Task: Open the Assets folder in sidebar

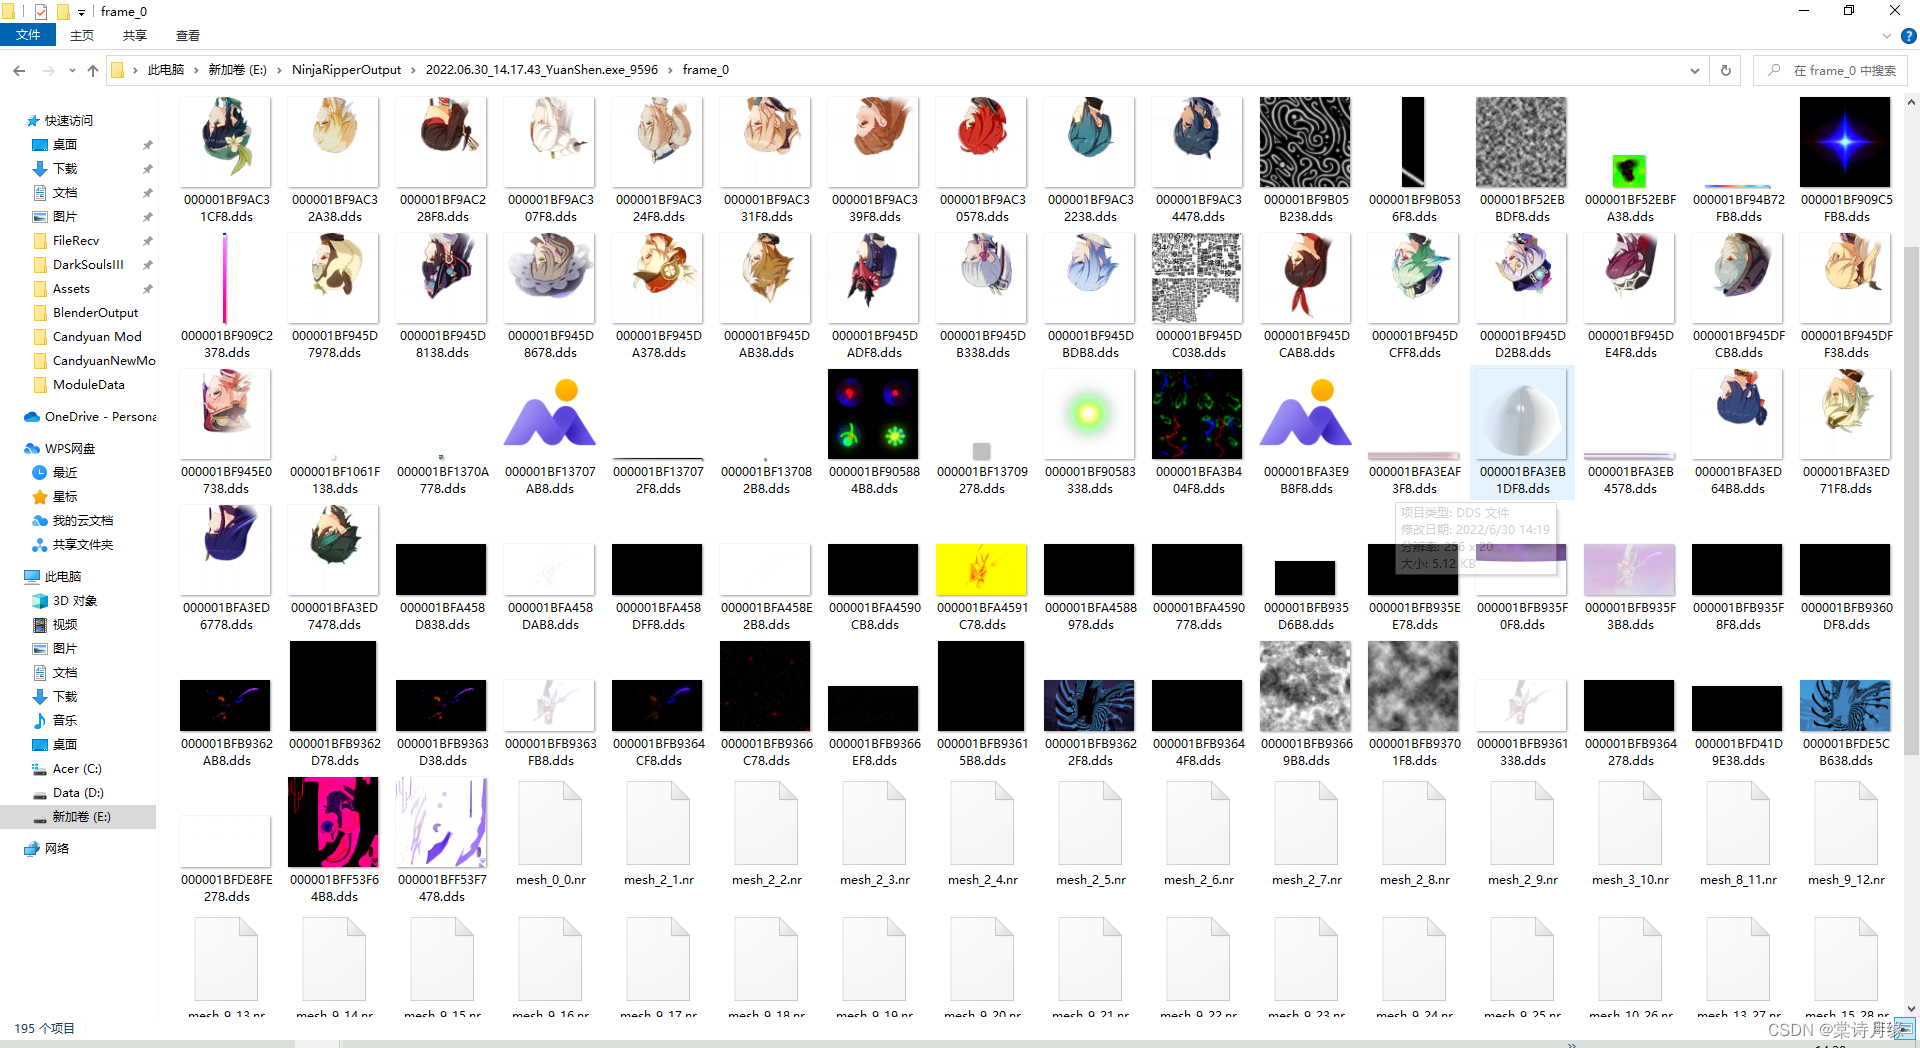Action: pyautogui.click(x=70, y=288)
